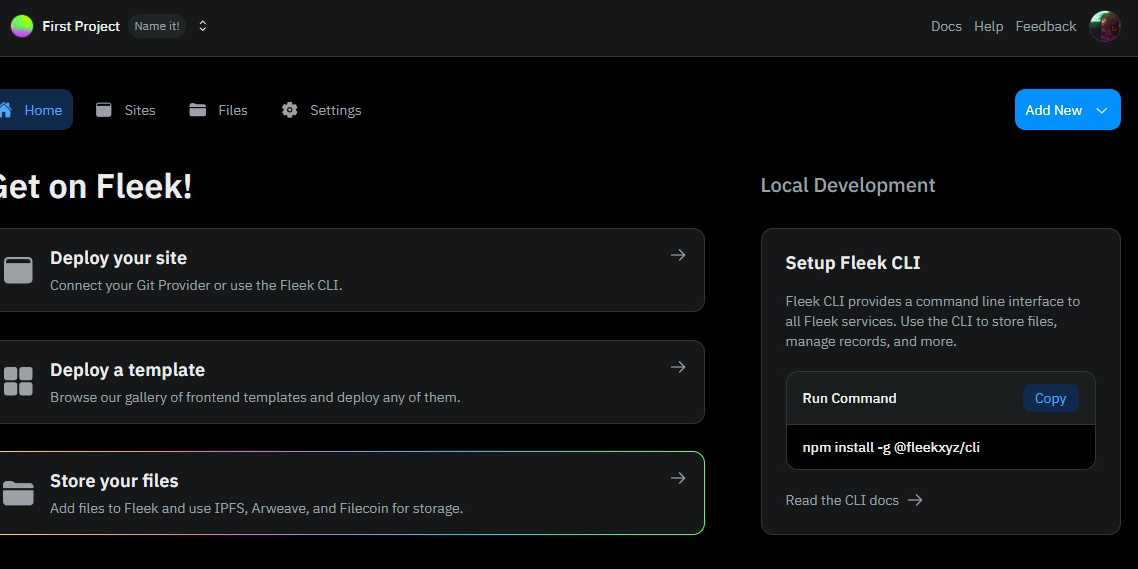Open the Docs link

[x=946, y=26]
